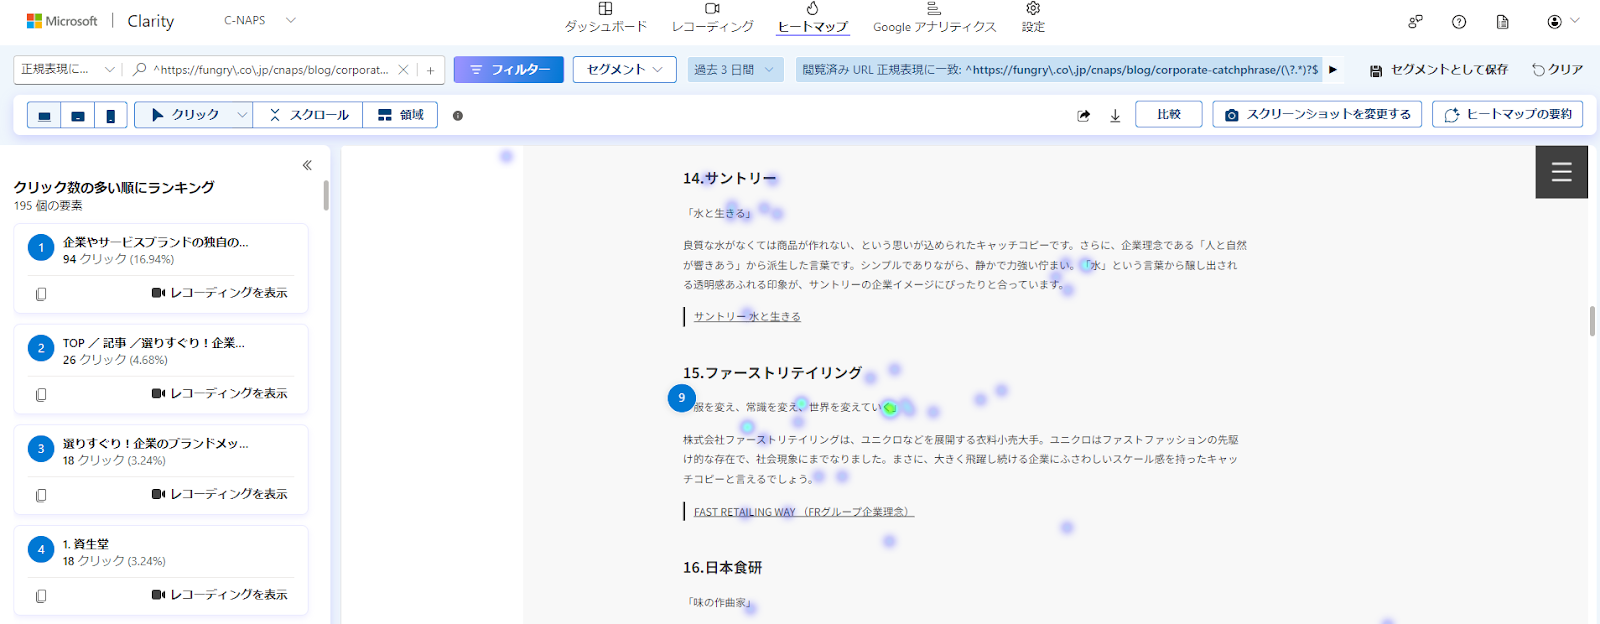Image resolution: width=1600 pixels, height=624 pixels.
Task: Click the ranking panel scrollbar
Action: tap(326, 195)
